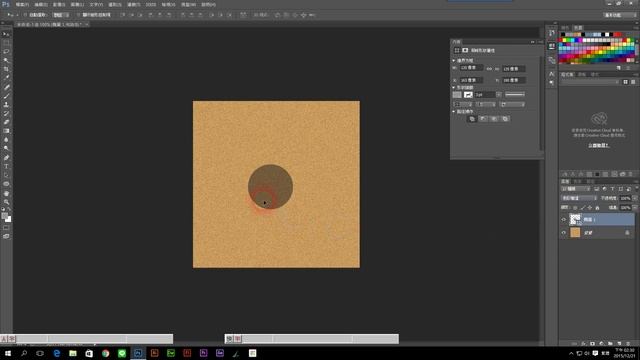The width and height of the screenshot is (640, 360).
Task: Open Photoshop from the Windows taskbar
Action: tap(138, 353)
